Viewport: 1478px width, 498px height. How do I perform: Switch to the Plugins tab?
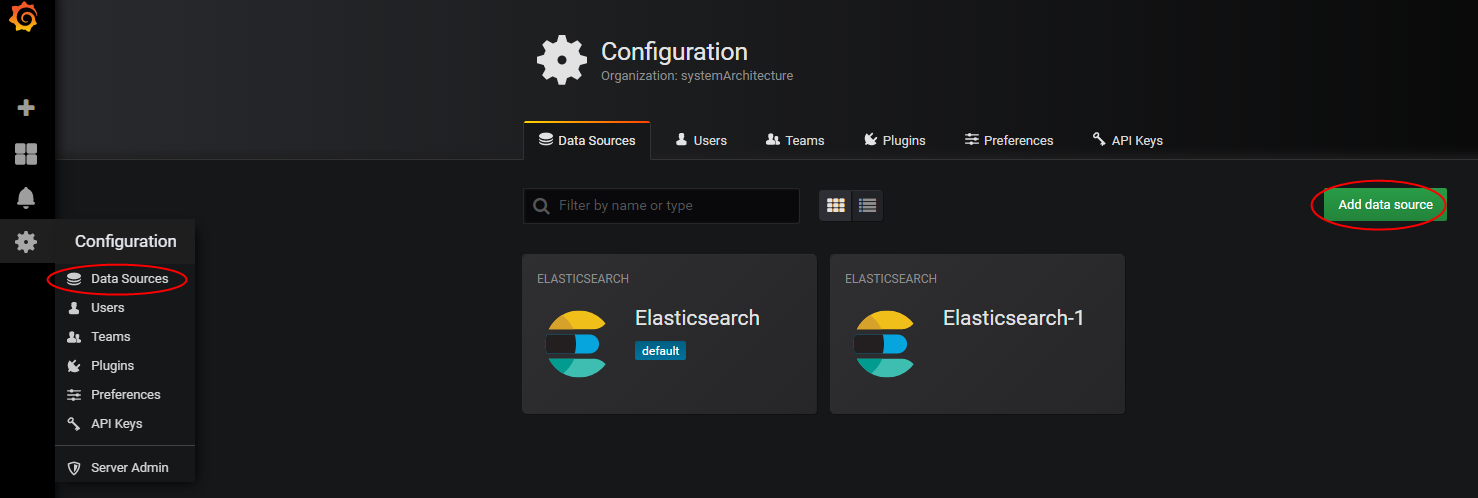pos(895,140)
